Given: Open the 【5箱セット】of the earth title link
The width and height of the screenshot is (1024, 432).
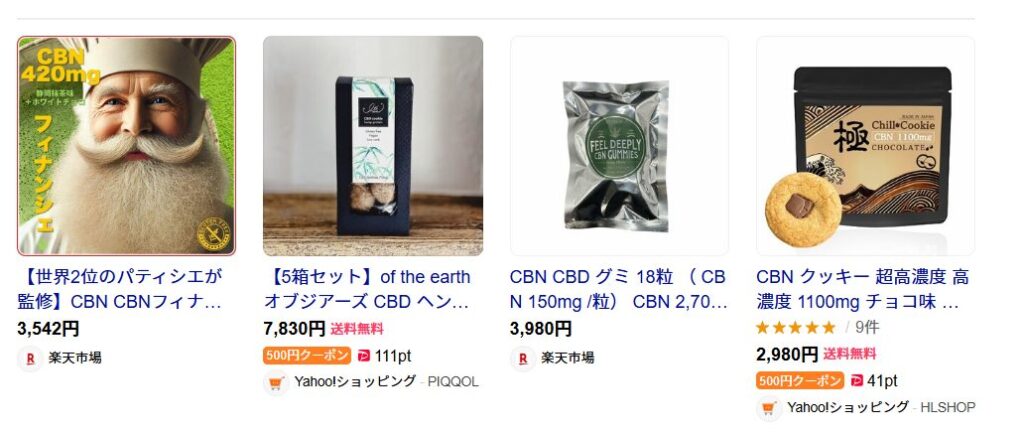Looking at the screenshot, I should point(367,289).
